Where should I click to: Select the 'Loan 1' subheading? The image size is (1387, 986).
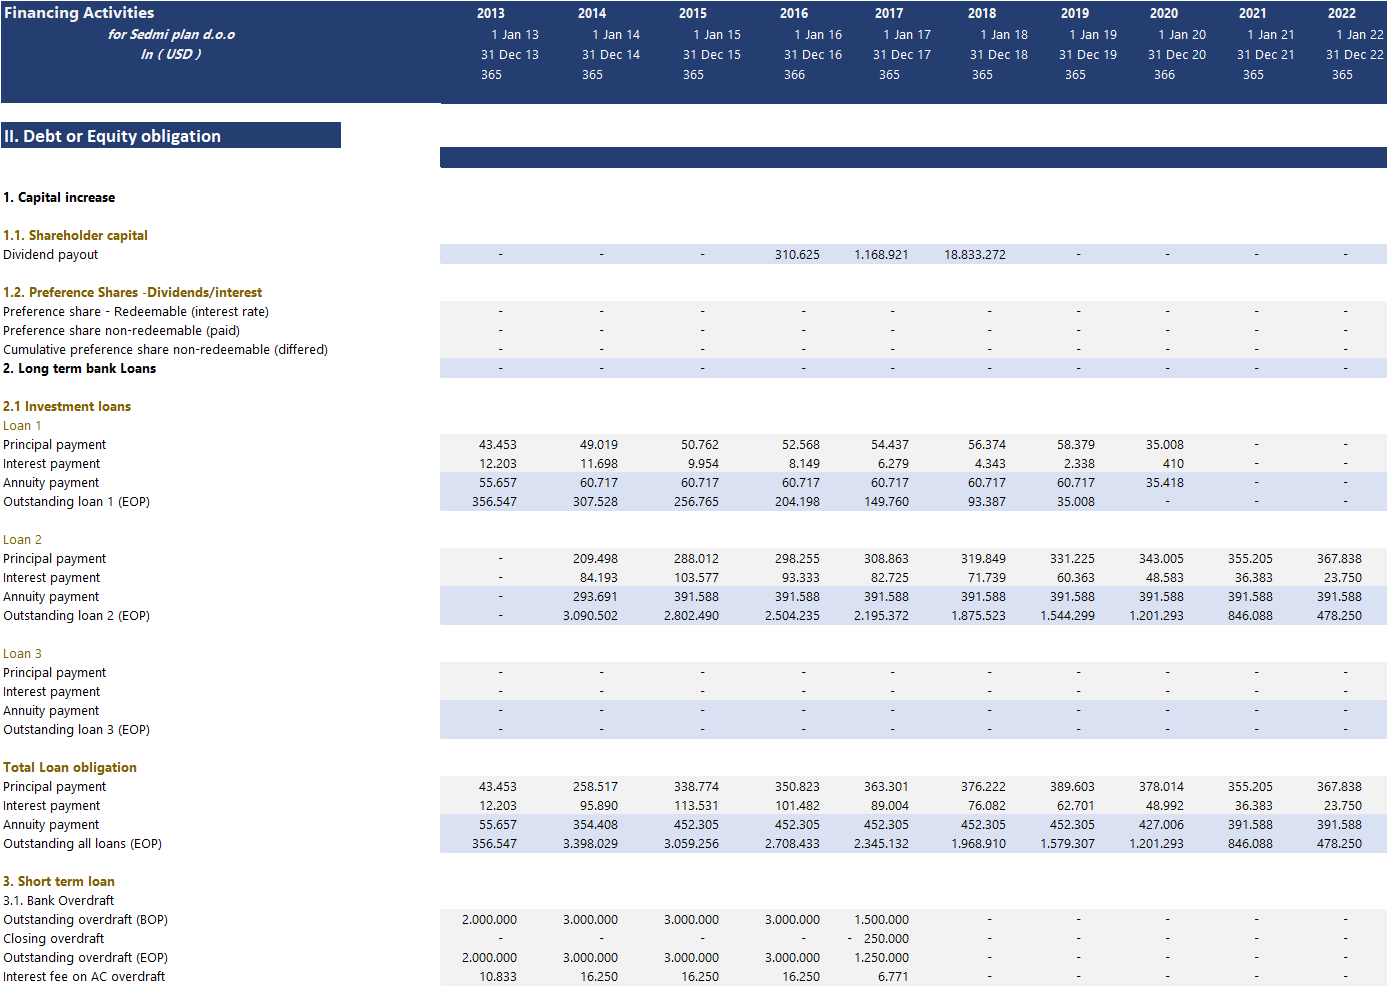point(22,425)
